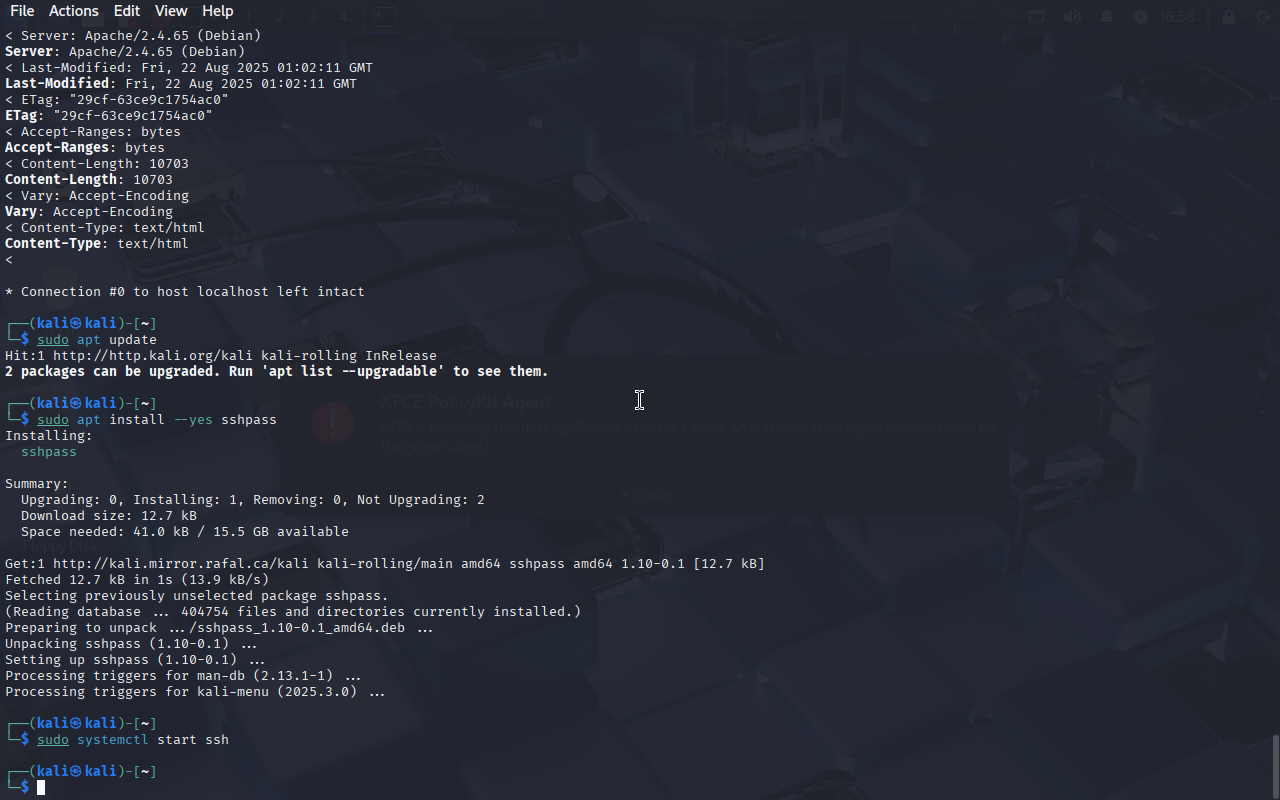Click the bold 'Last-Modified' header label

pyautogui.click(x=57, y=84)
